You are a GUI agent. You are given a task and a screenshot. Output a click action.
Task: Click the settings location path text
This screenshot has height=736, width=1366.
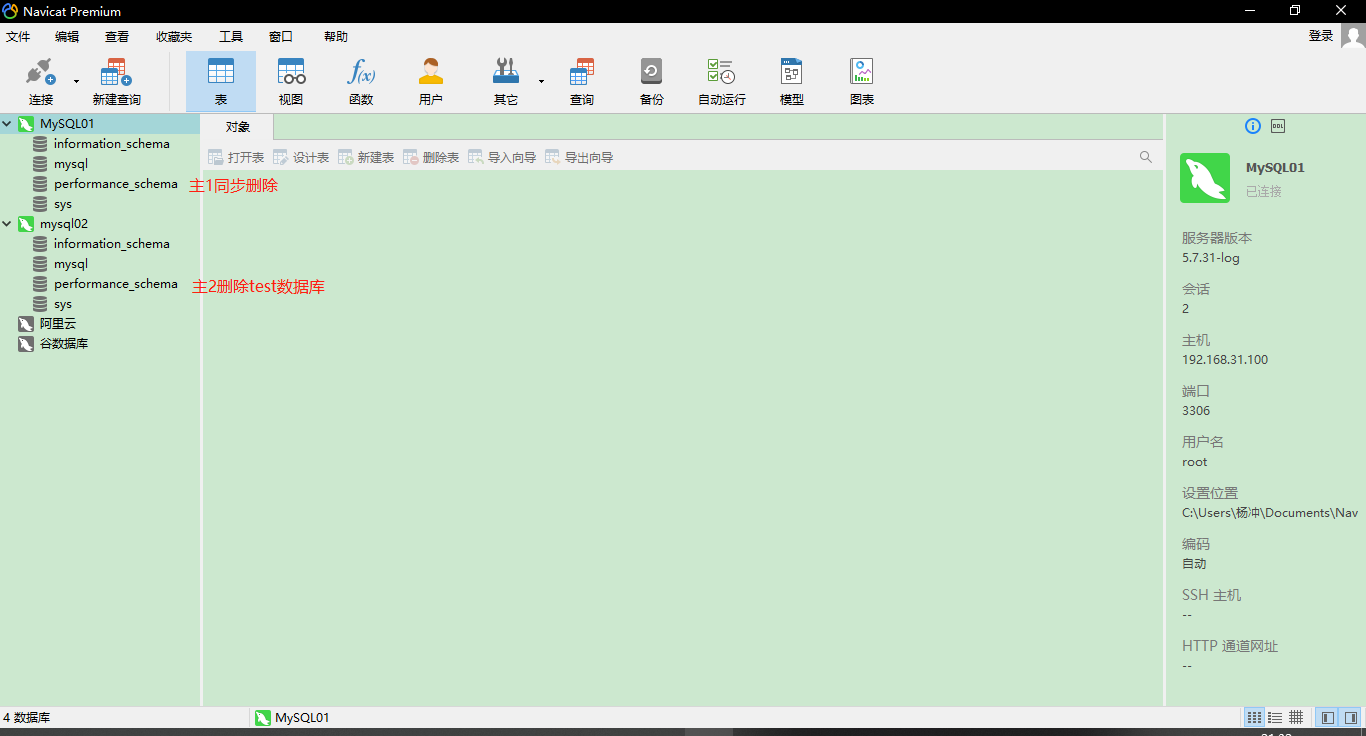pyautogui.click(x=1270, y=513)
